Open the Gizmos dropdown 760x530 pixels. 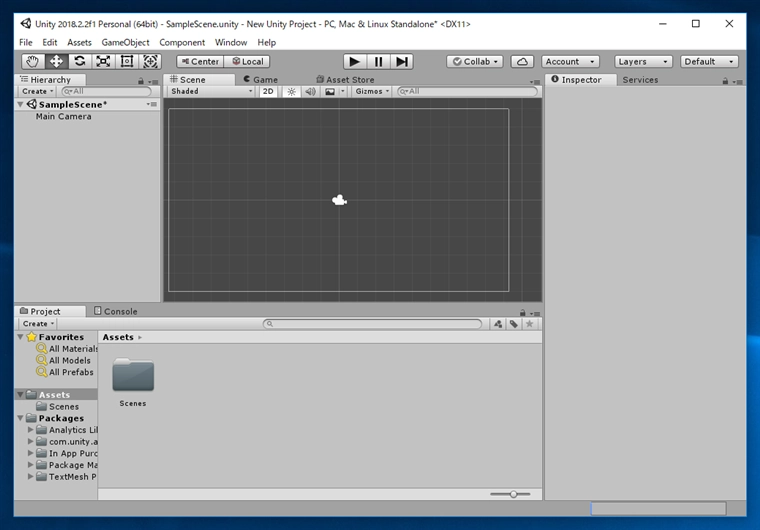pyautogui.click(x=372, y=91)
